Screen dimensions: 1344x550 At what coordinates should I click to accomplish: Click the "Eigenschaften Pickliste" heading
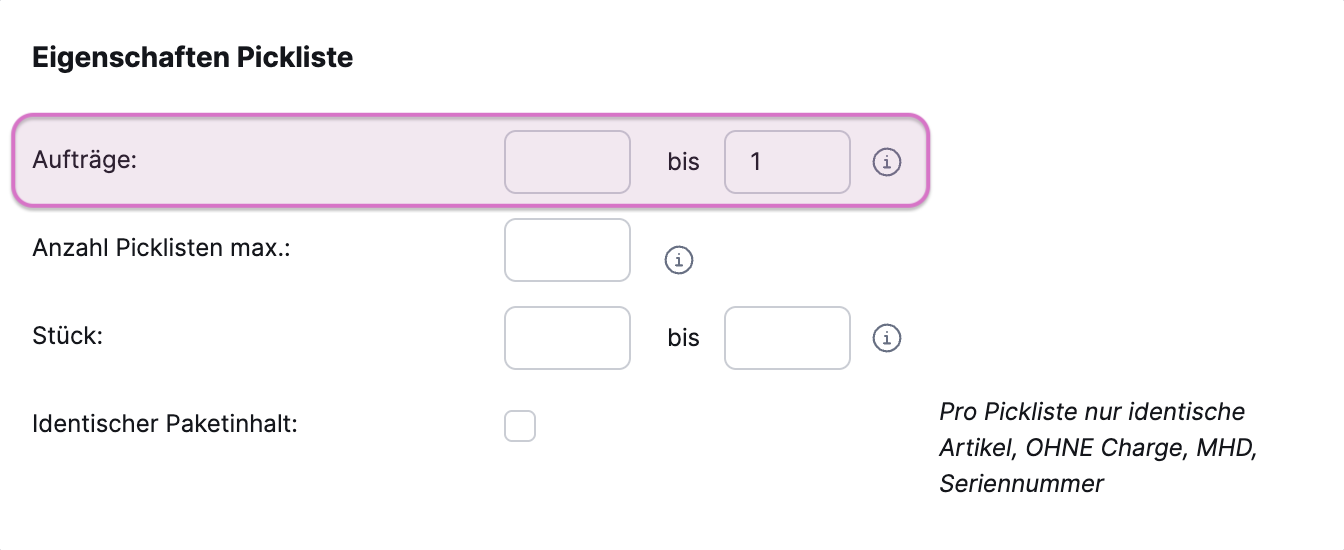coord(192,58)
